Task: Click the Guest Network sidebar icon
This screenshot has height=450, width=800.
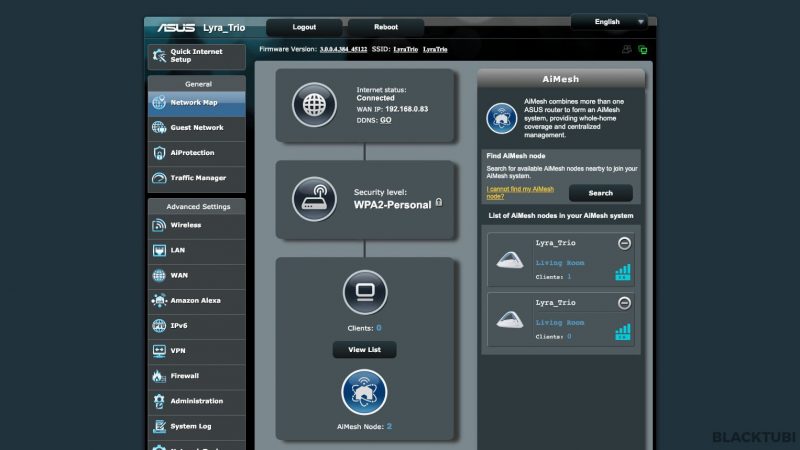Action: [x=159, y=128]
